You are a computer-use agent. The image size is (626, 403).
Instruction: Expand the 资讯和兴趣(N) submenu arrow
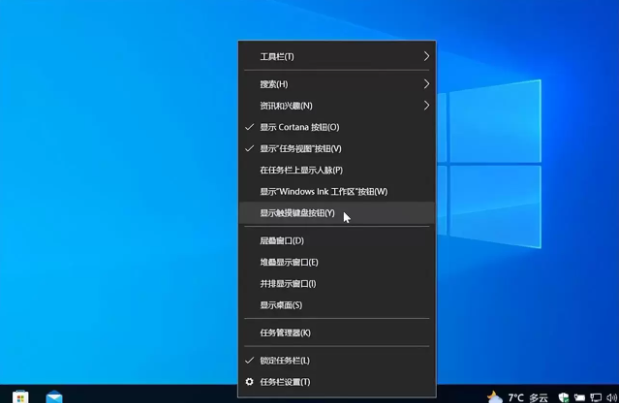pos(426,105)
